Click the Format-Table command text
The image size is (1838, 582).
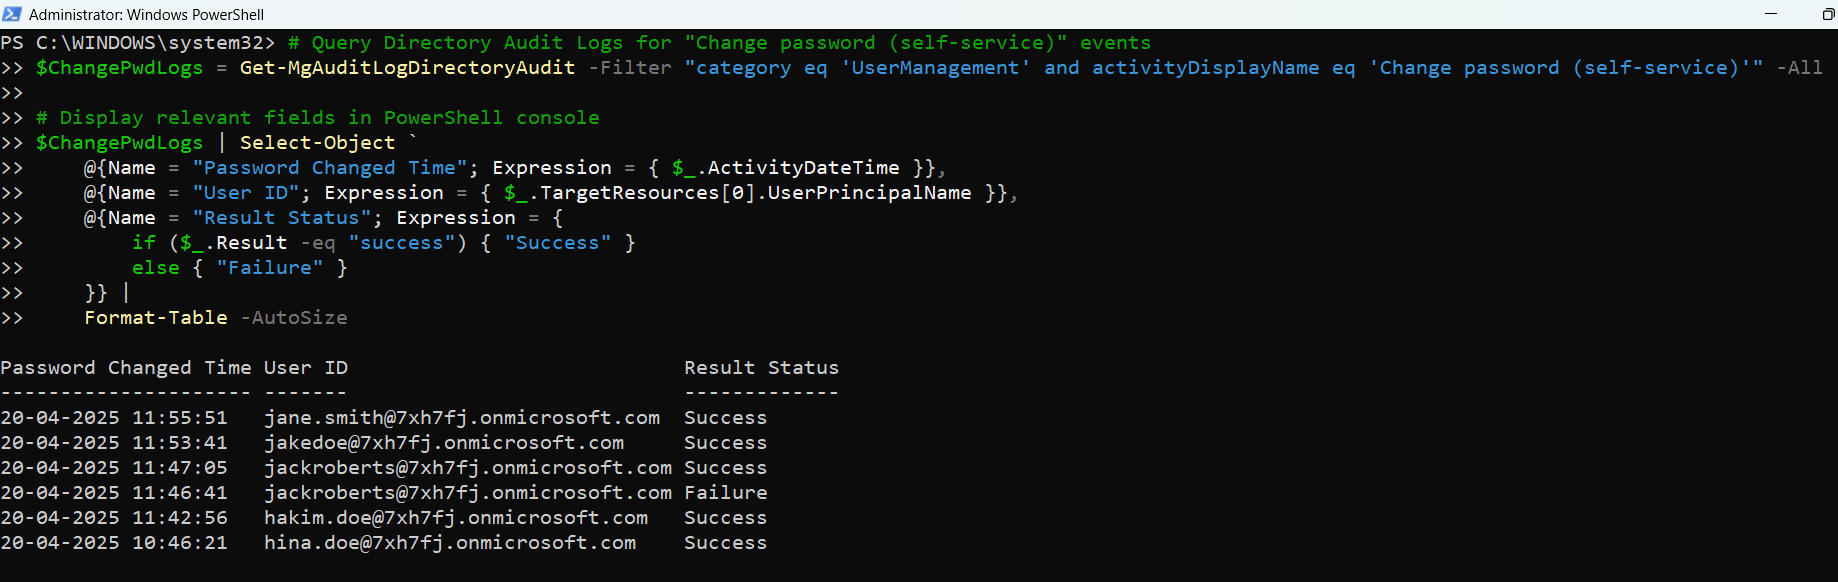(x=155, y=318)
